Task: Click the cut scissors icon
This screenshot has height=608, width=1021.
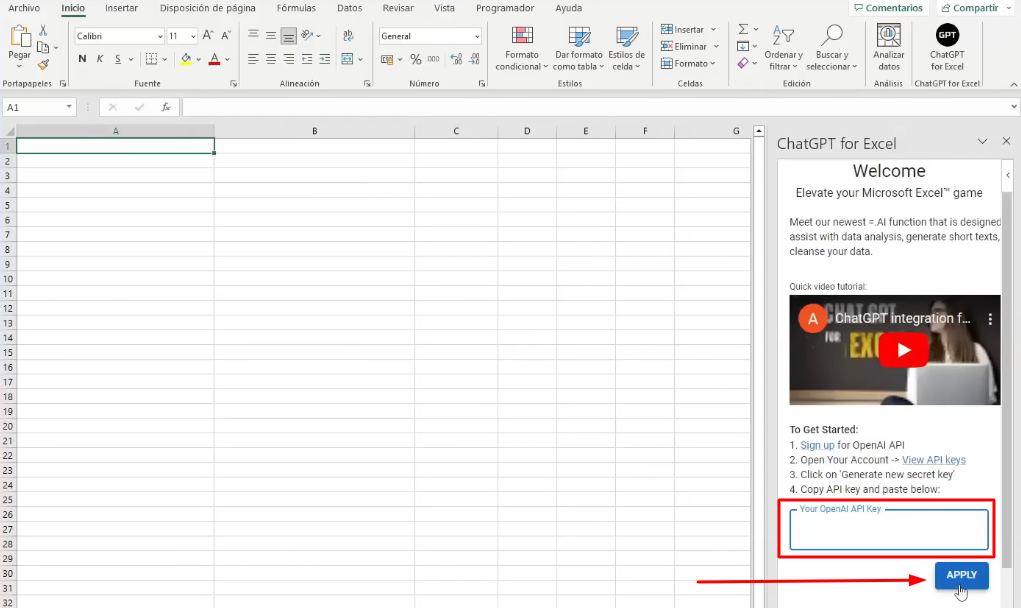Action: click(x=43, y=31)
